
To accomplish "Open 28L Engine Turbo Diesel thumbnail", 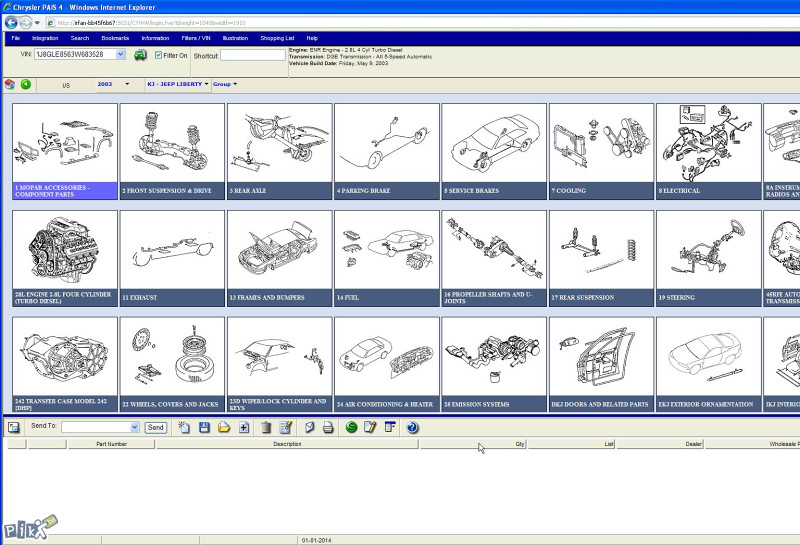I will click(65, 258).
